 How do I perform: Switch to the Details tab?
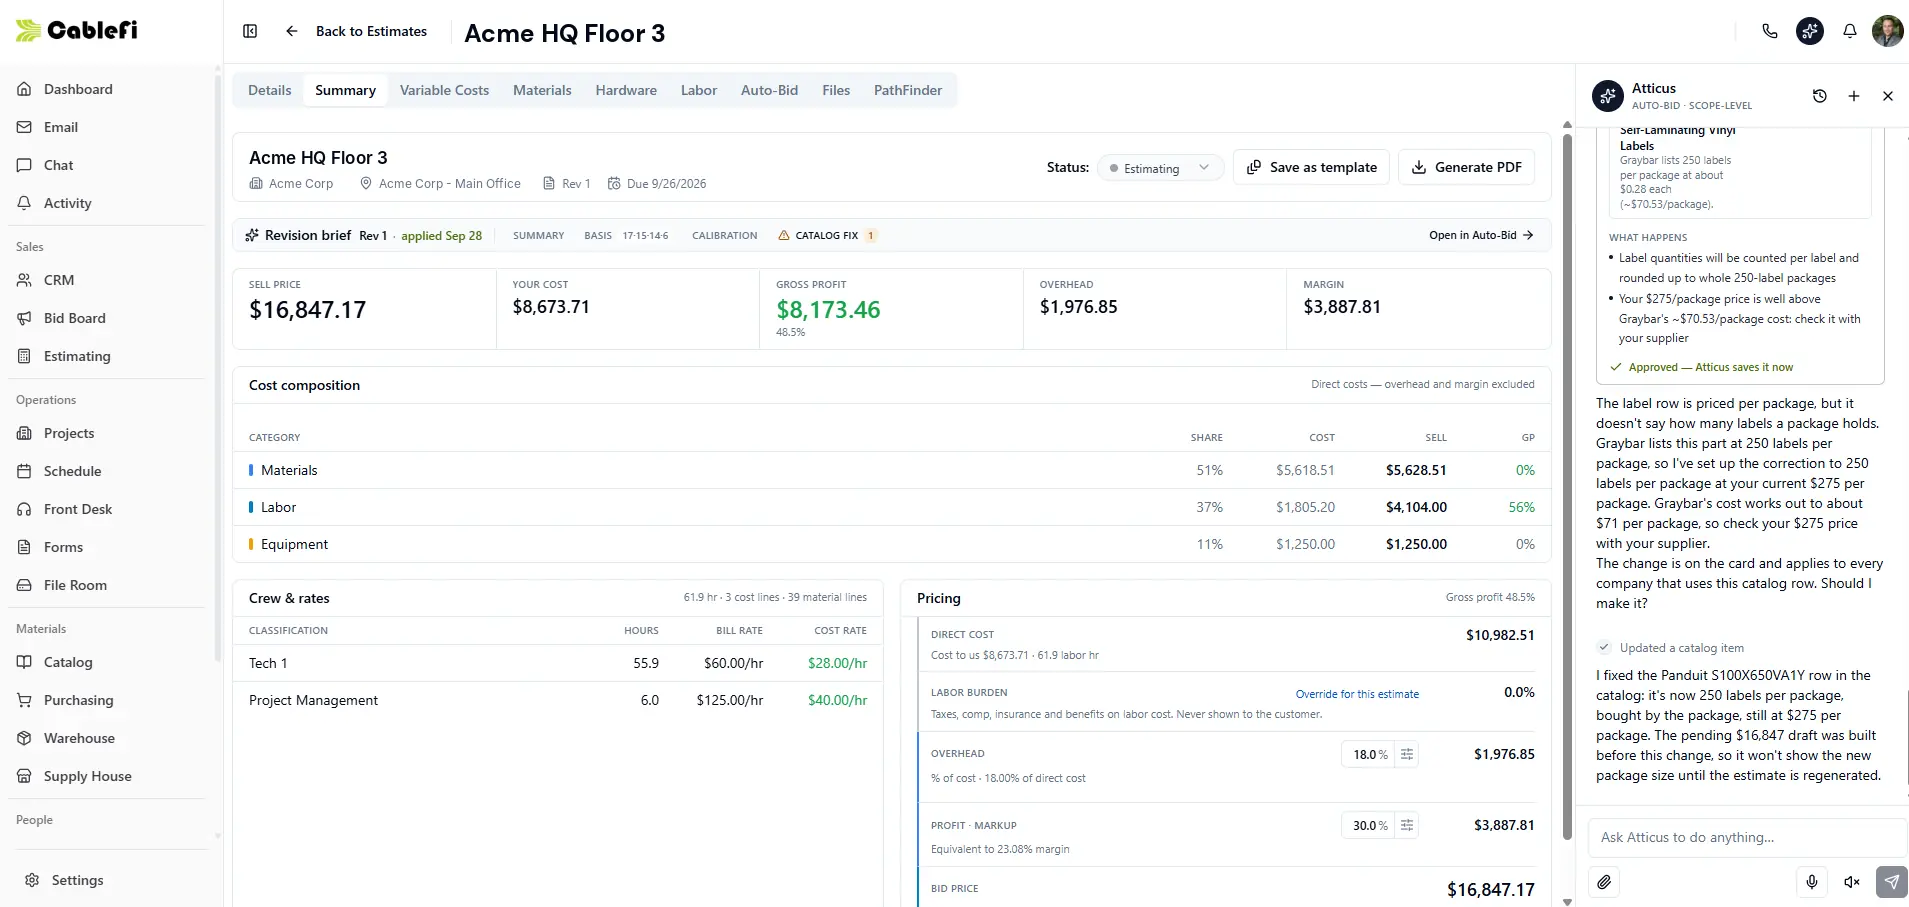click(270, 90)
